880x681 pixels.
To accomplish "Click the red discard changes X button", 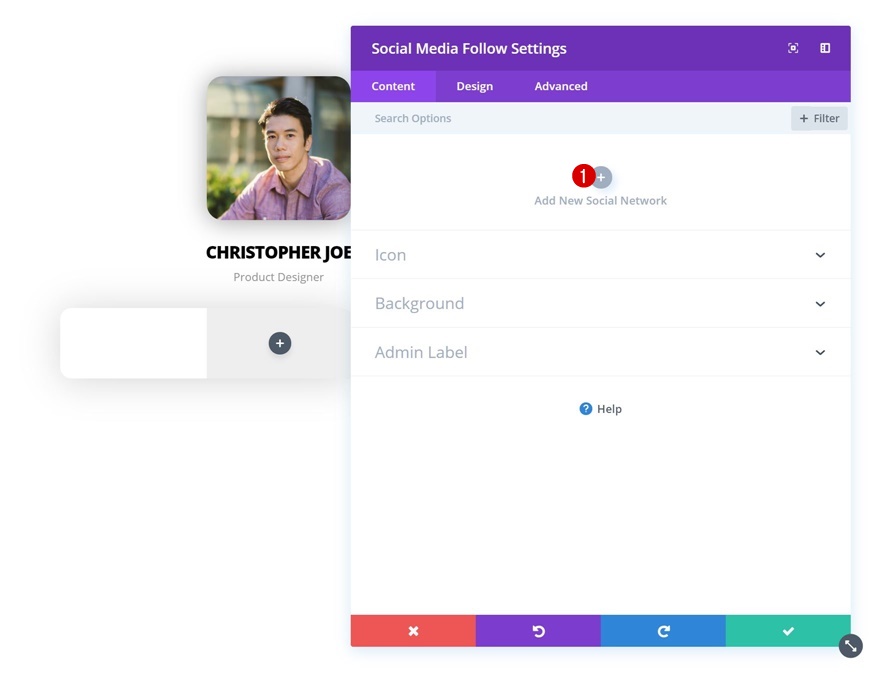I will (413, 631).
